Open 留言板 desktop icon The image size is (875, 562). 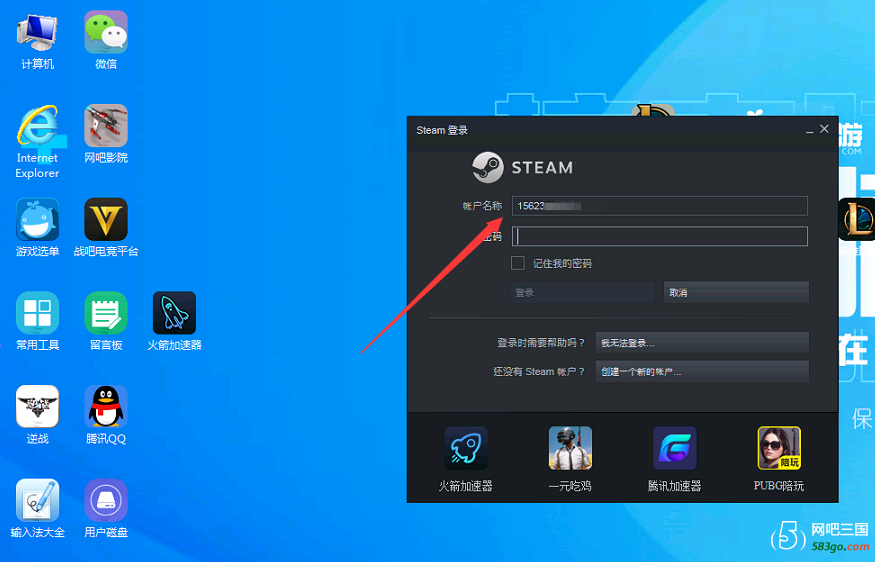[x=106, y=313]
